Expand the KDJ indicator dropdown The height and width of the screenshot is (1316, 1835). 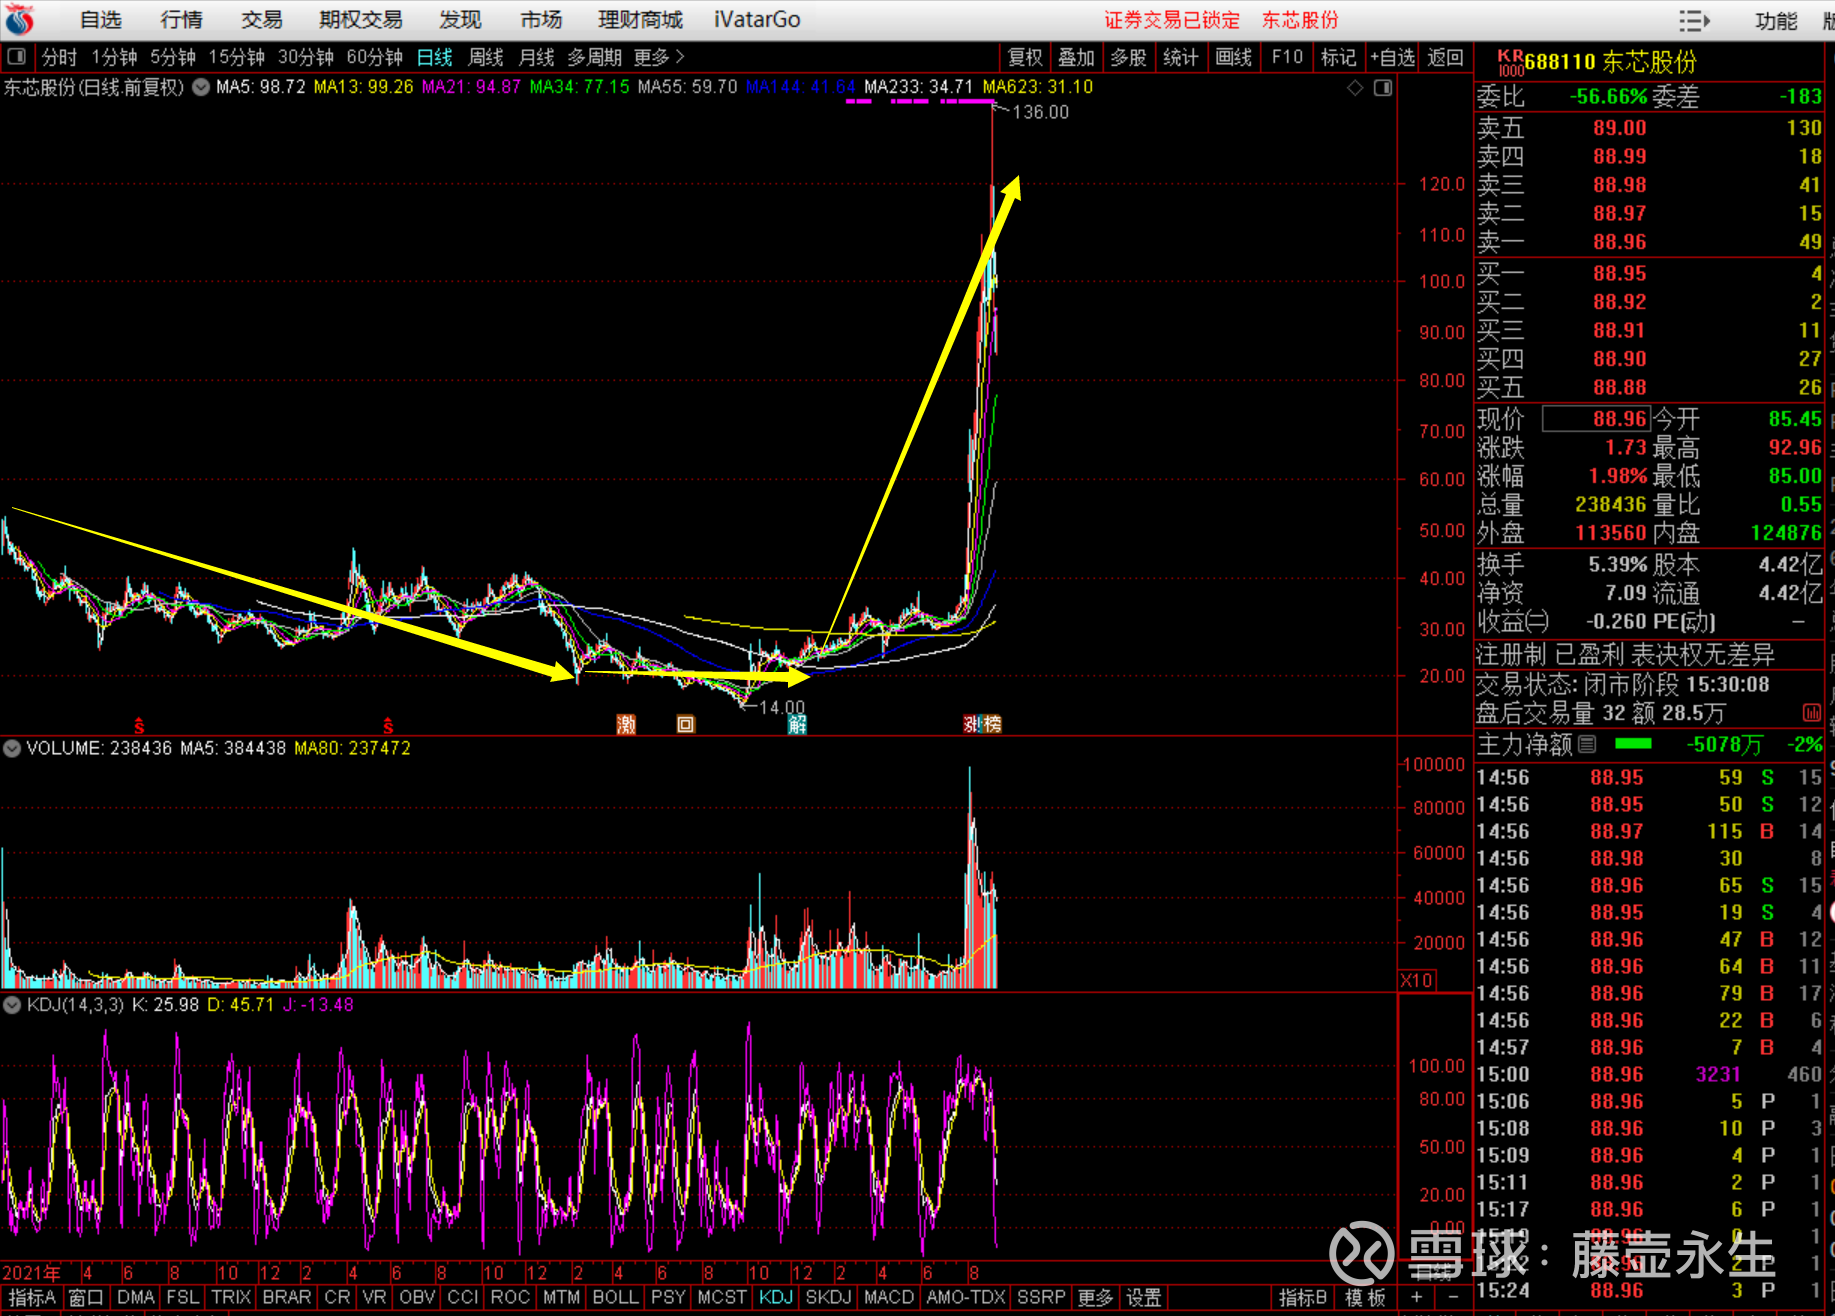tap(12, 1005)
